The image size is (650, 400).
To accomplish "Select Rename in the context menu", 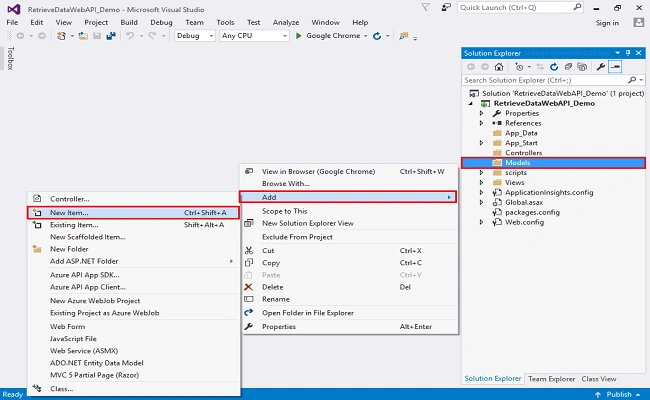I will (x=348, y=299).
